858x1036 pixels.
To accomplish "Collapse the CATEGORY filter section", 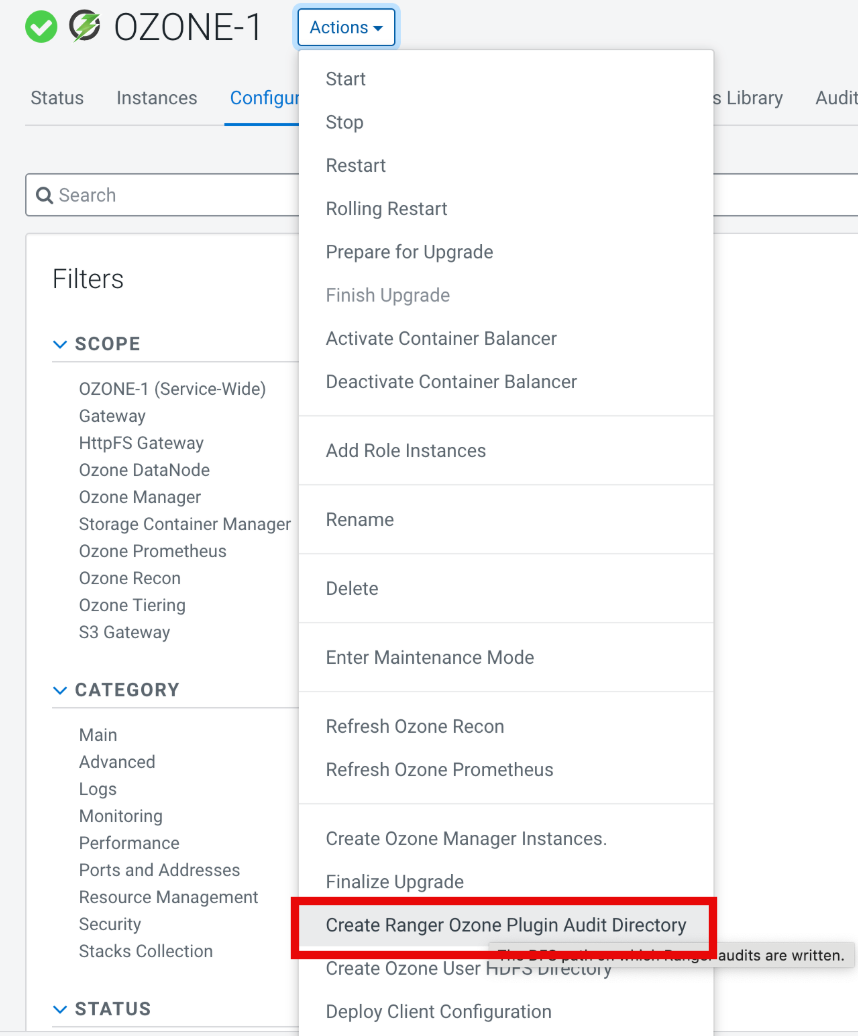I will [59, 690].
